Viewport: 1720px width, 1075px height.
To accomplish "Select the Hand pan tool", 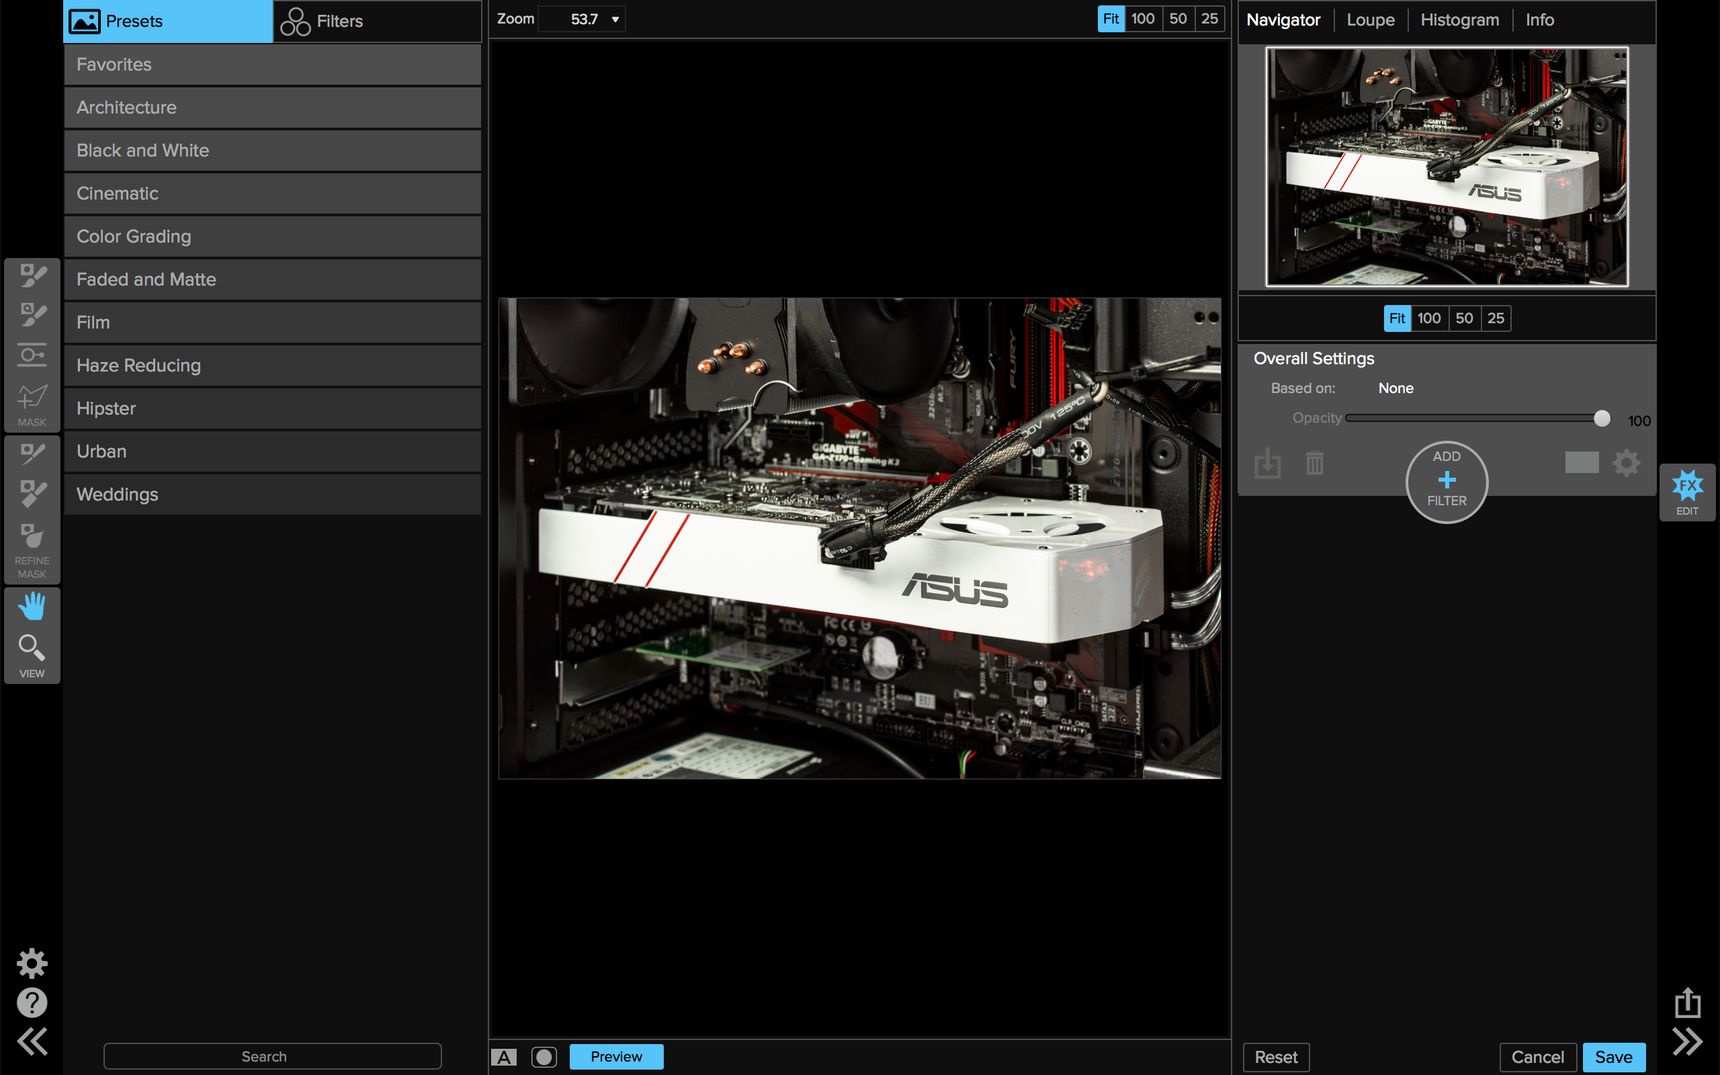I will (32, 606).
